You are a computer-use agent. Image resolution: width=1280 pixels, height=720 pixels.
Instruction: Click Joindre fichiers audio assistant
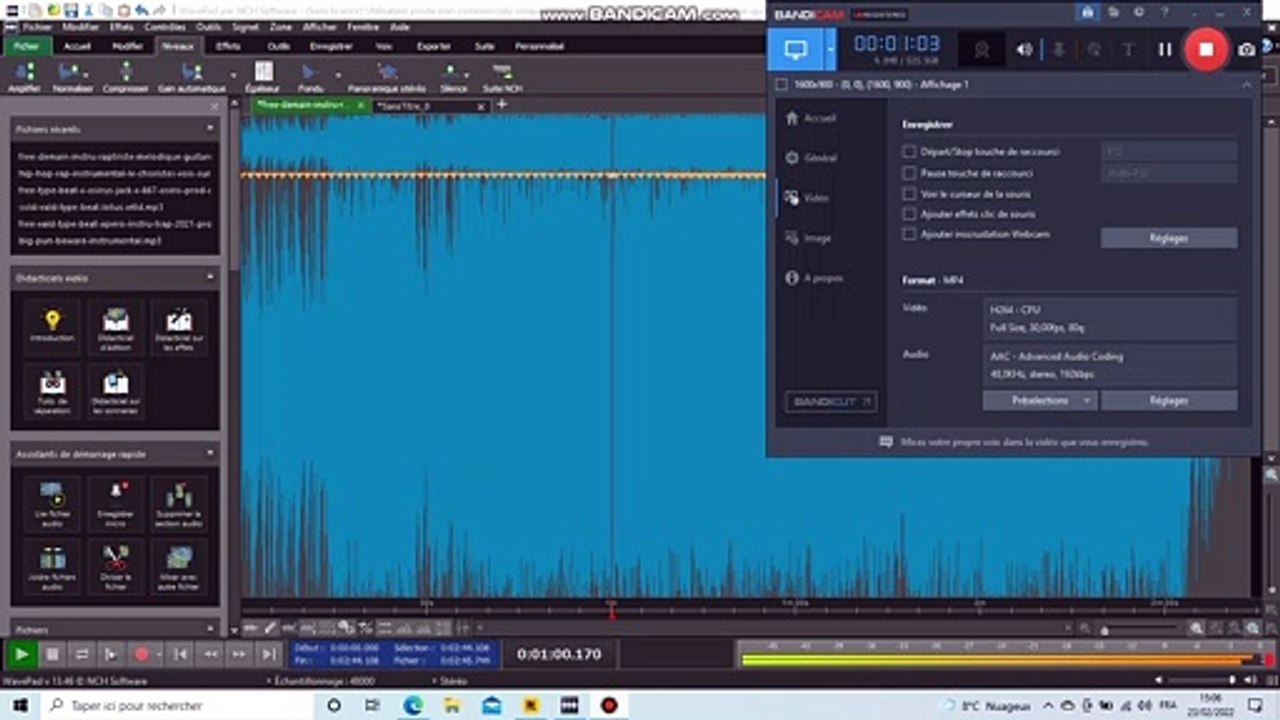[x=52, y=568]
